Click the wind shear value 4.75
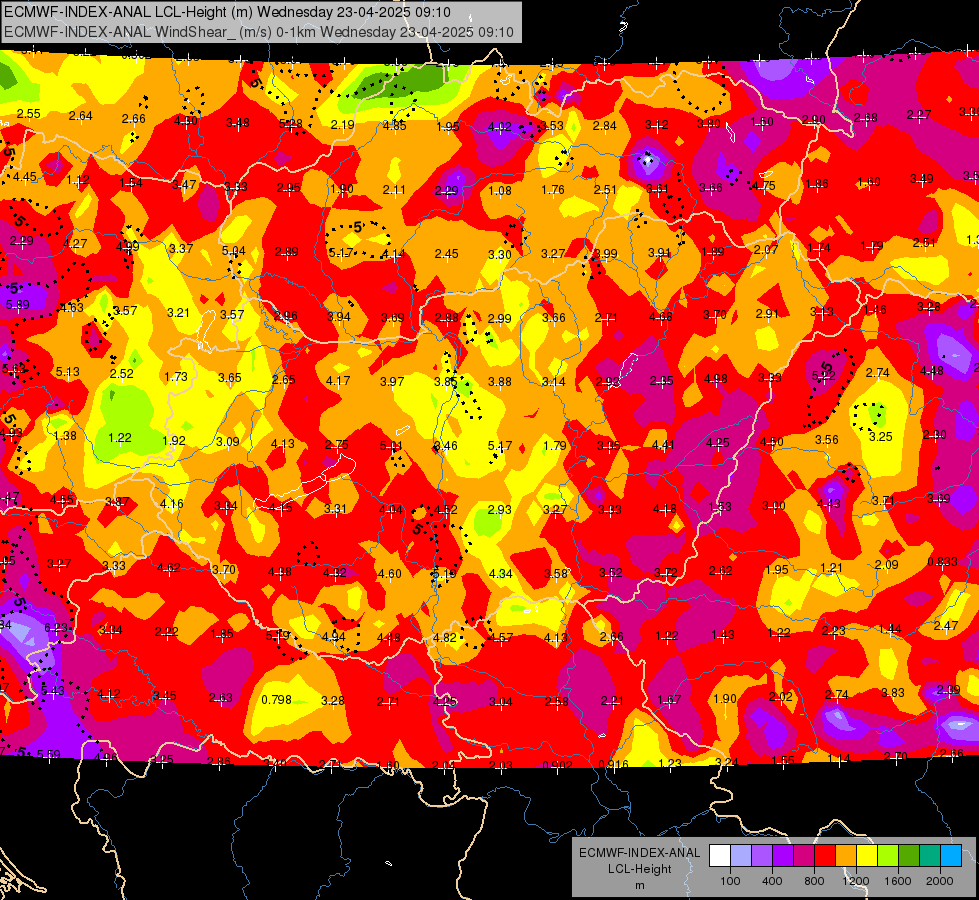Viewport: 979px width, 900px height. click(x=764, y=185)
